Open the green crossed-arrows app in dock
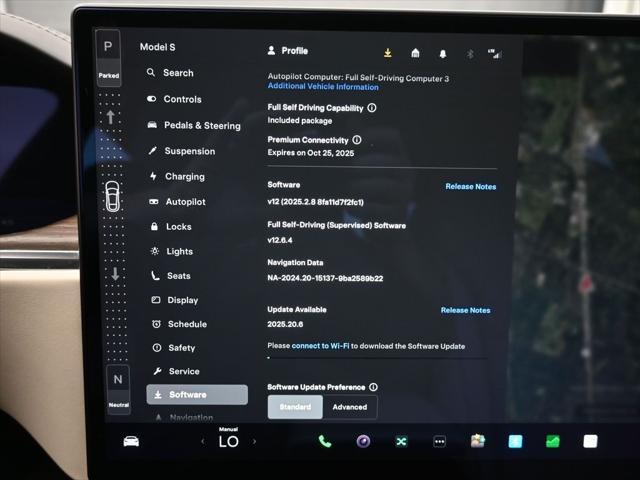640x480 pixels. (401, 441)
